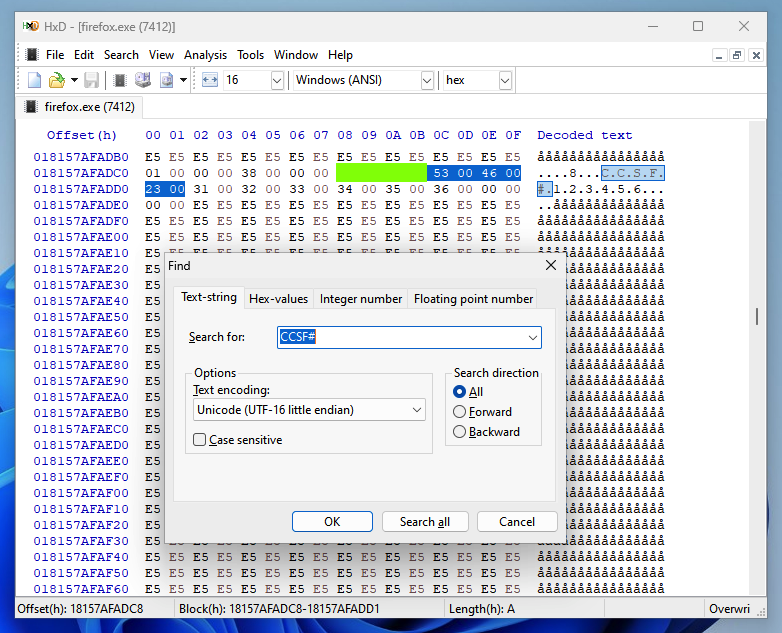Click the Open disk toolbar icon
Viewport: 782px width, 633px height.
(x=143, y=80)
